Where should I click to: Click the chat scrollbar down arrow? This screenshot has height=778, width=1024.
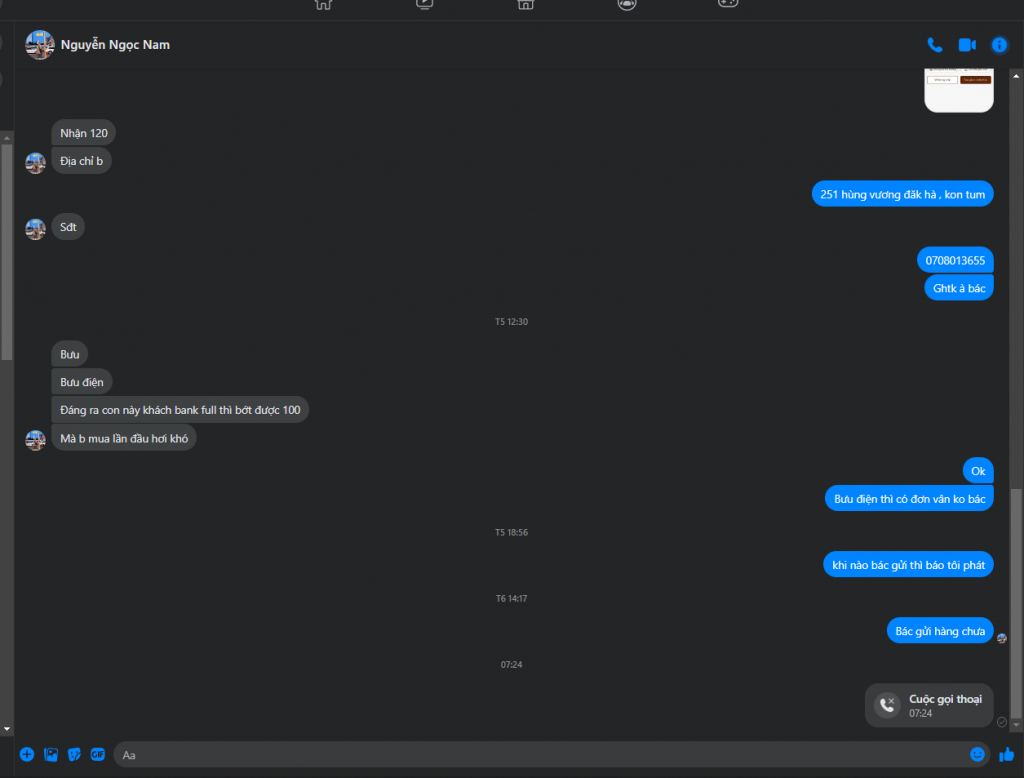coord(1016,725)
